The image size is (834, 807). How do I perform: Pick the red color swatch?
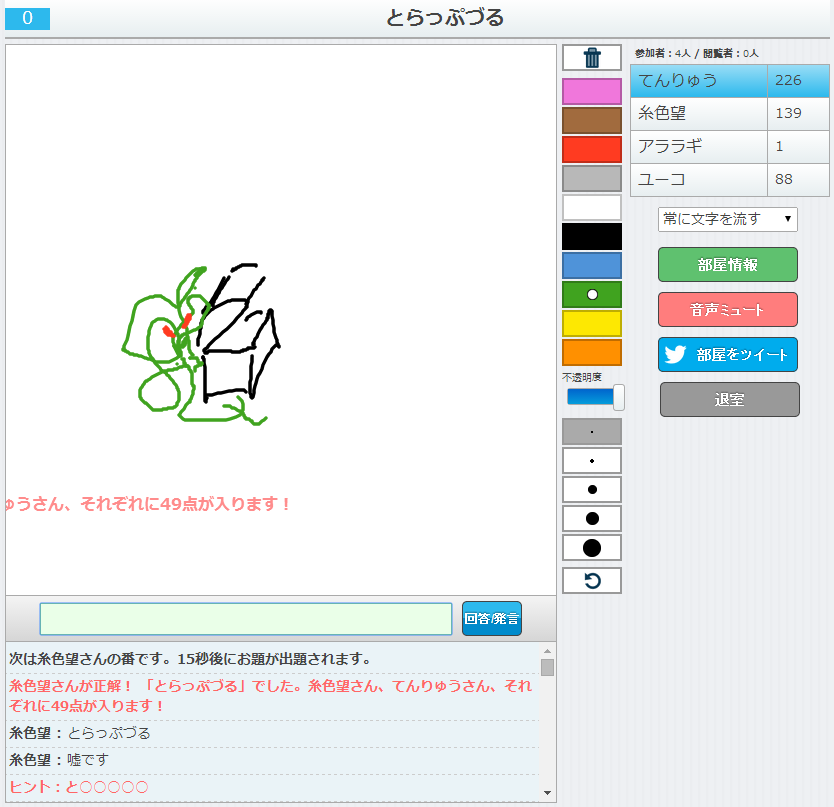[x=591, y=149]
